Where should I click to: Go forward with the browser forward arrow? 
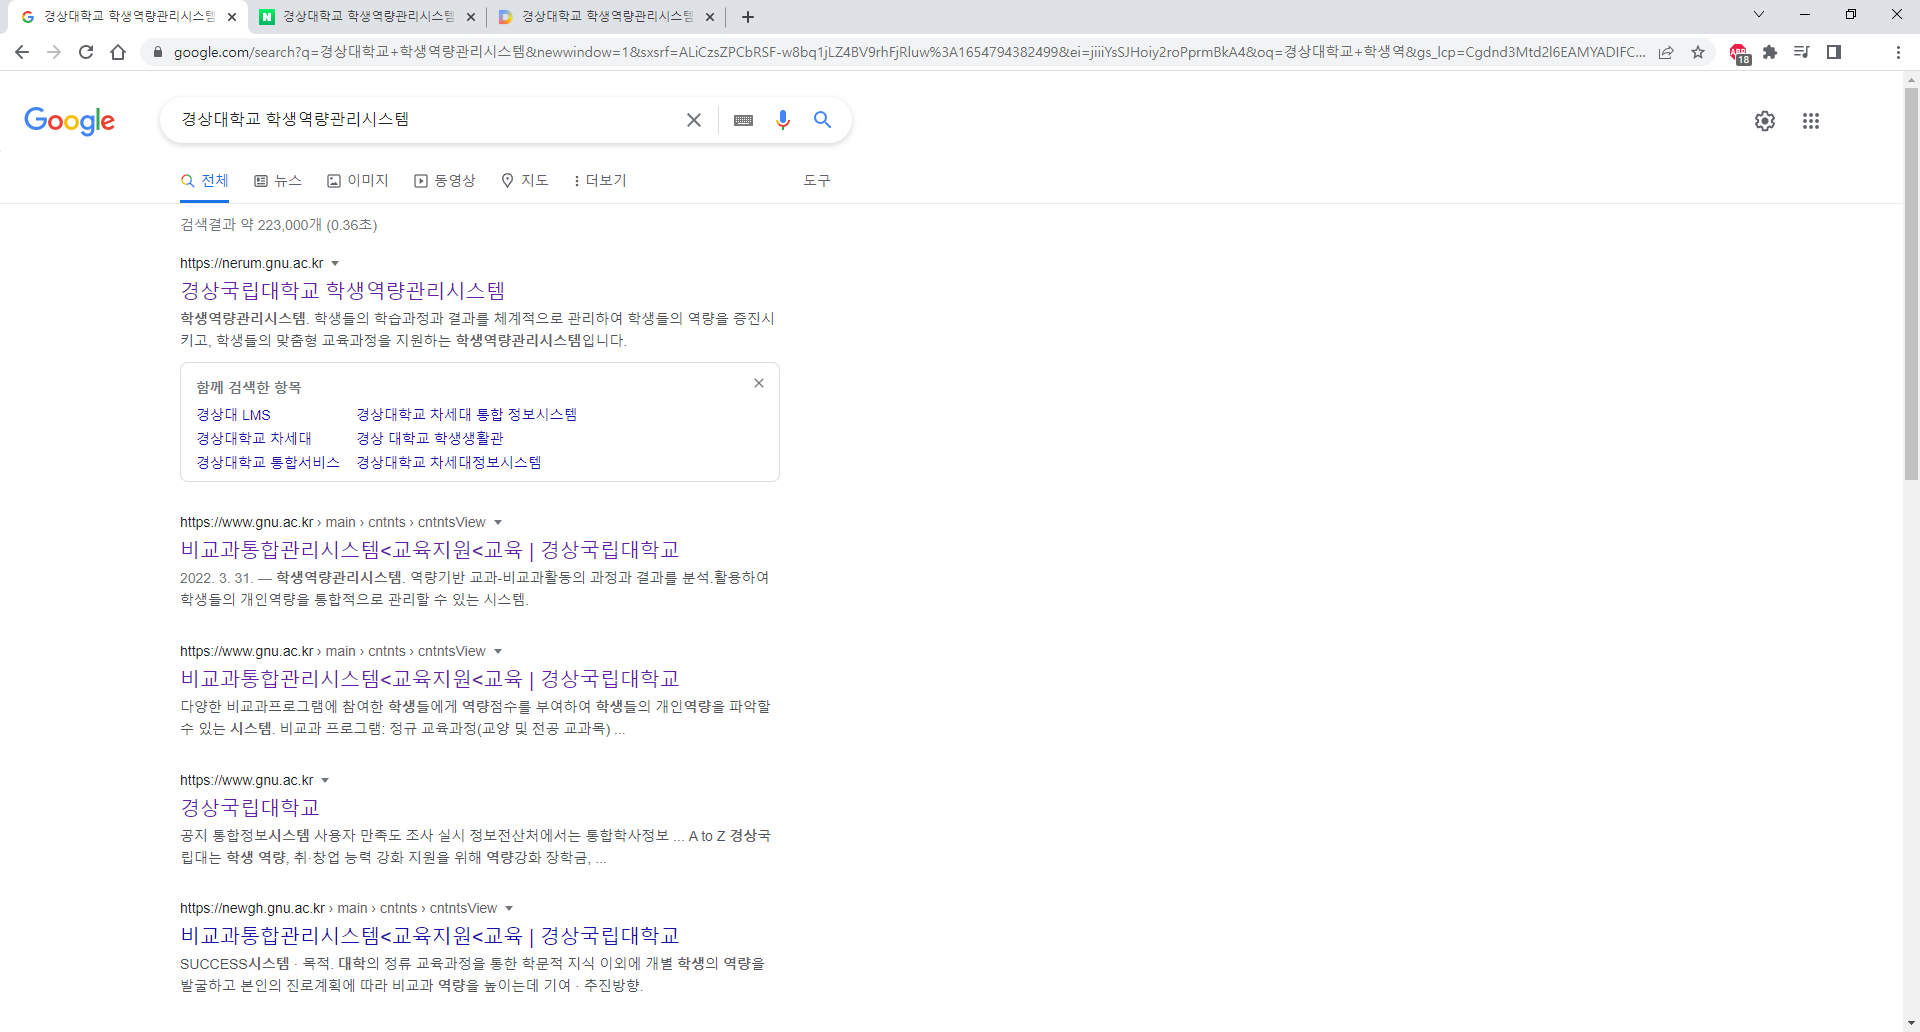pyautogui.click(x=54, y=52)
